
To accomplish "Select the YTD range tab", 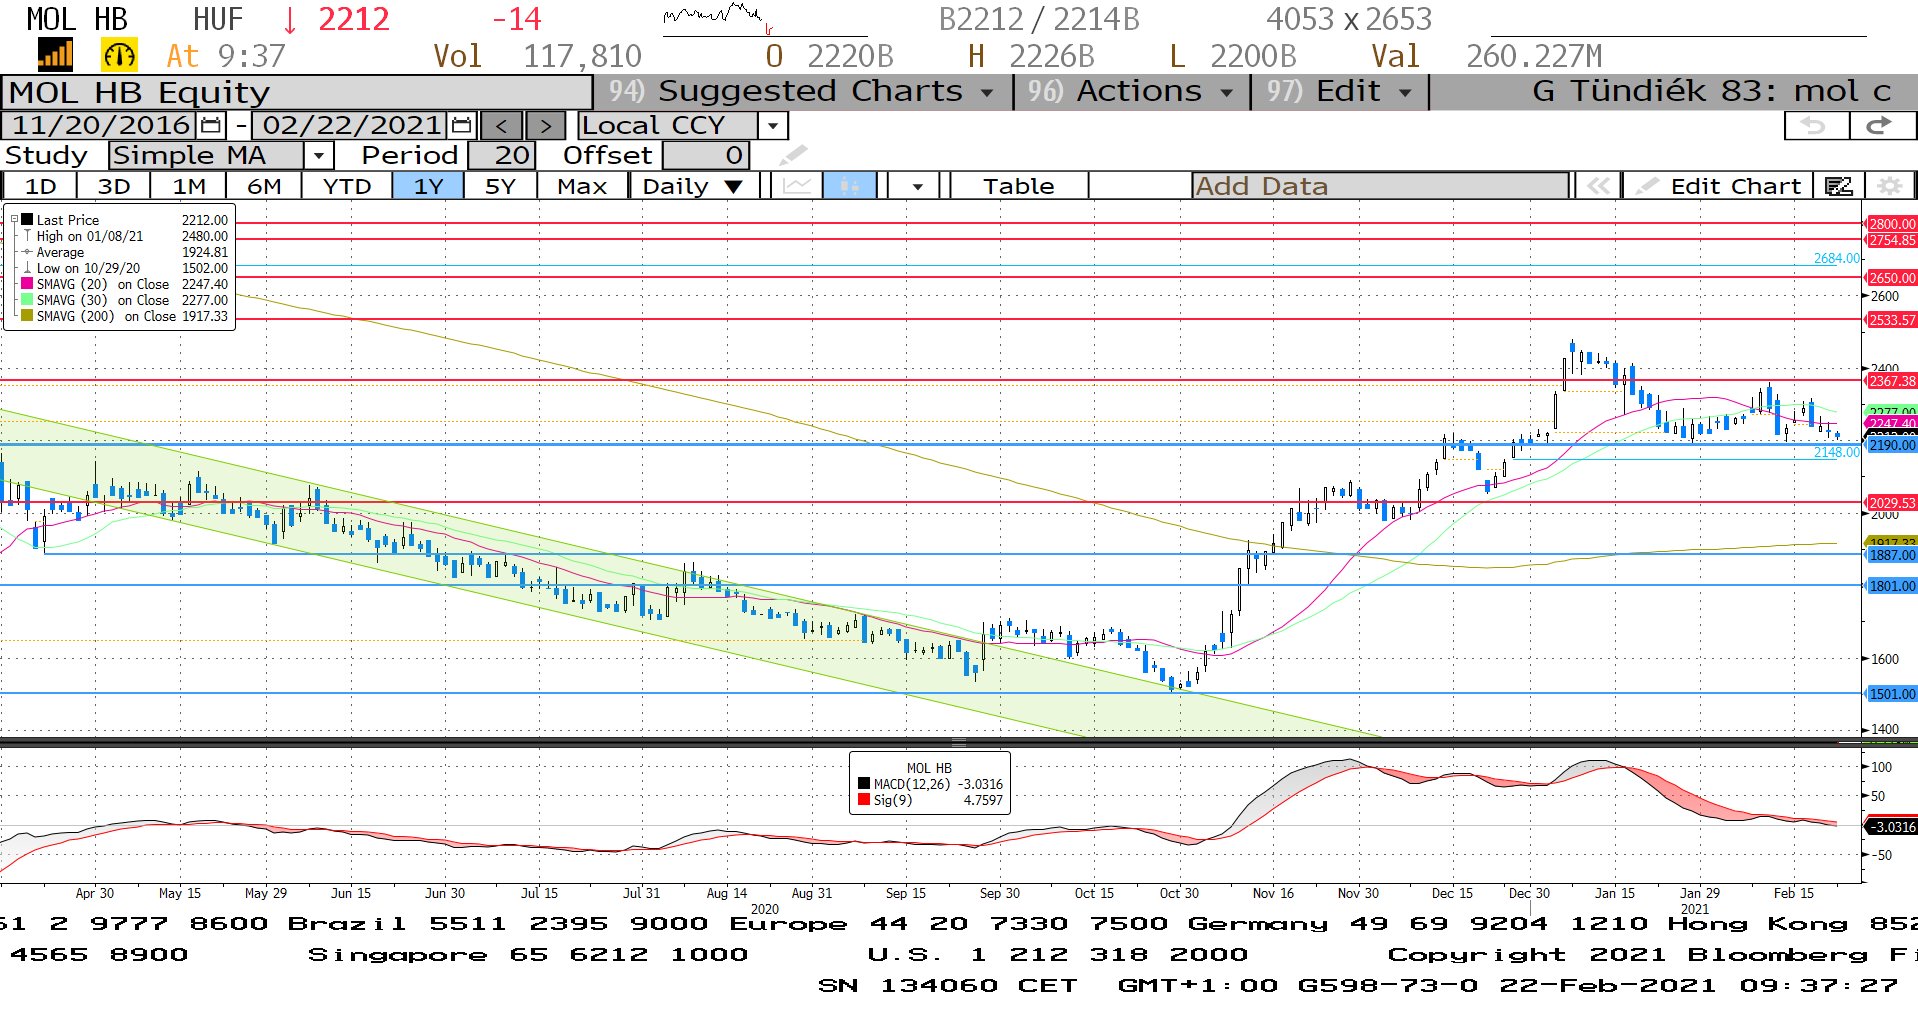I will (x=347, y=186).
